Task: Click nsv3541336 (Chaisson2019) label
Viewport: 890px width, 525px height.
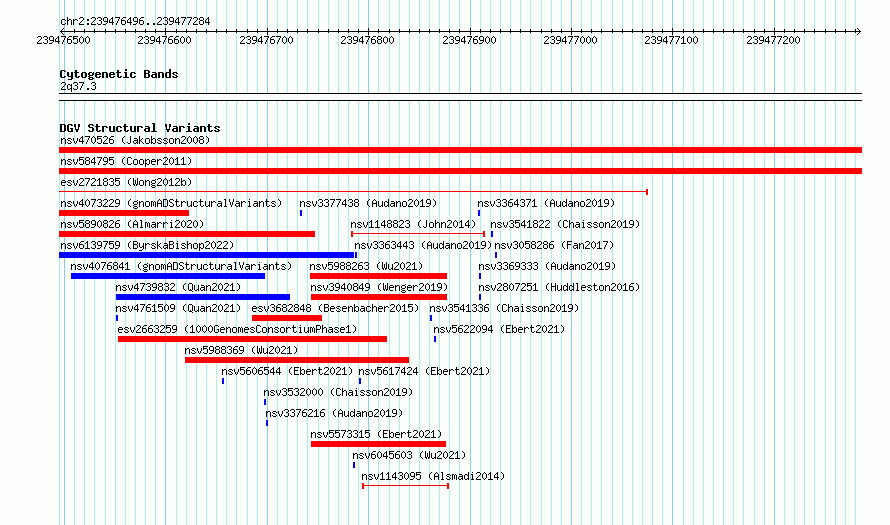Action: (504, 308)
